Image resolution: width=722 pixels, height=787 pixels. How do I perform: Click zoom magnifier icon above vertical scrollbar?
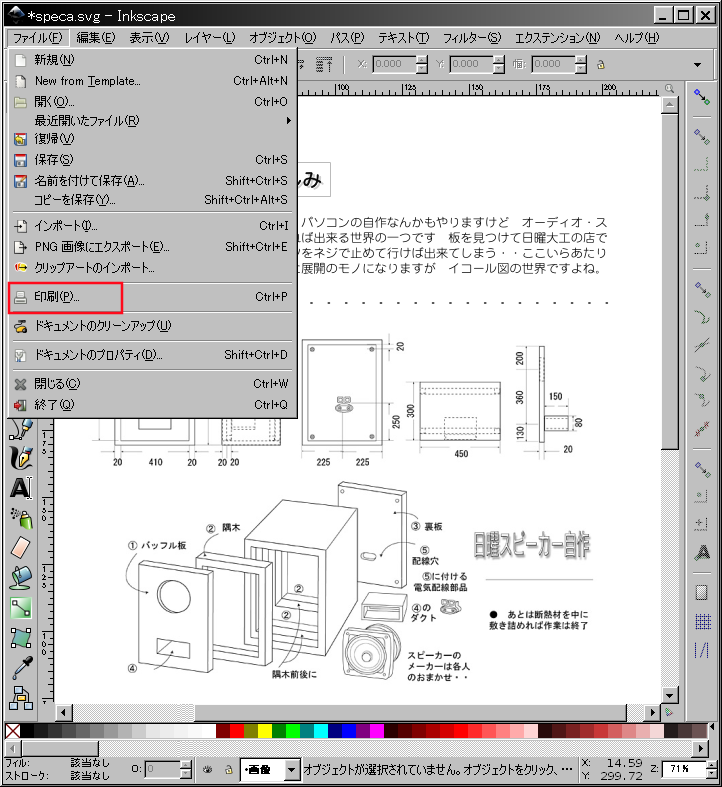tap(669, 88)
